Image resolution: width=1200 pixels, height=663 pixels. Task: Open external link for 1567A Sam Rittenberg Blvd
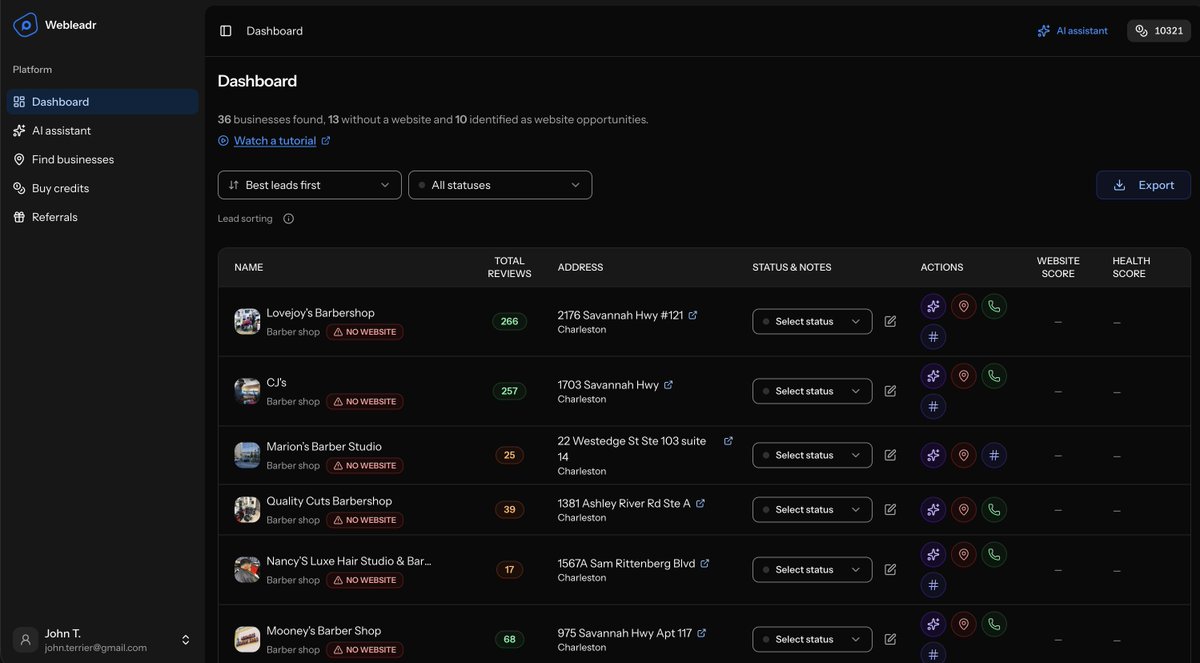tap(705, 564)
